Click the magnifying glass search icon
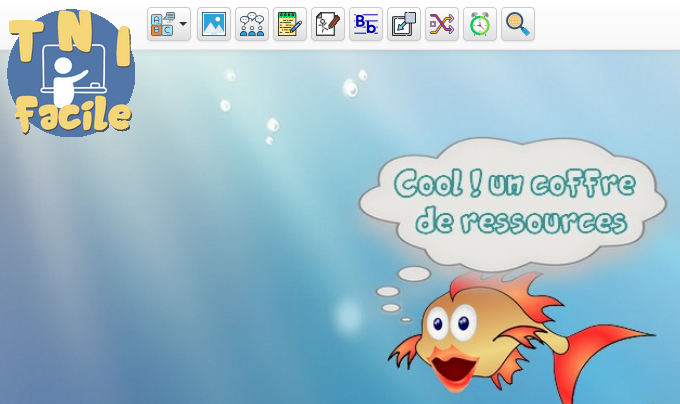The image size is (680, 404). pos(518,25)
